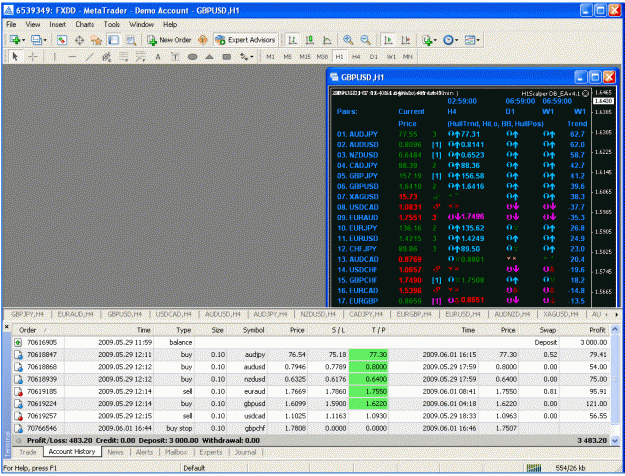Switch to the Trade tab
The height and width of the screenshot is (476, 625).
coord(28,452)
